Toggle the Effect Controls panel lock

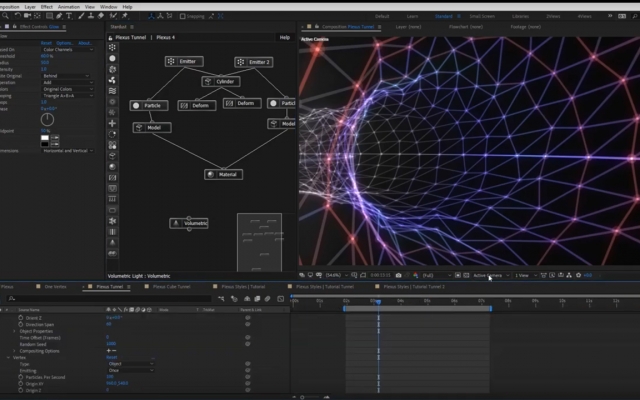click(14, 27)
